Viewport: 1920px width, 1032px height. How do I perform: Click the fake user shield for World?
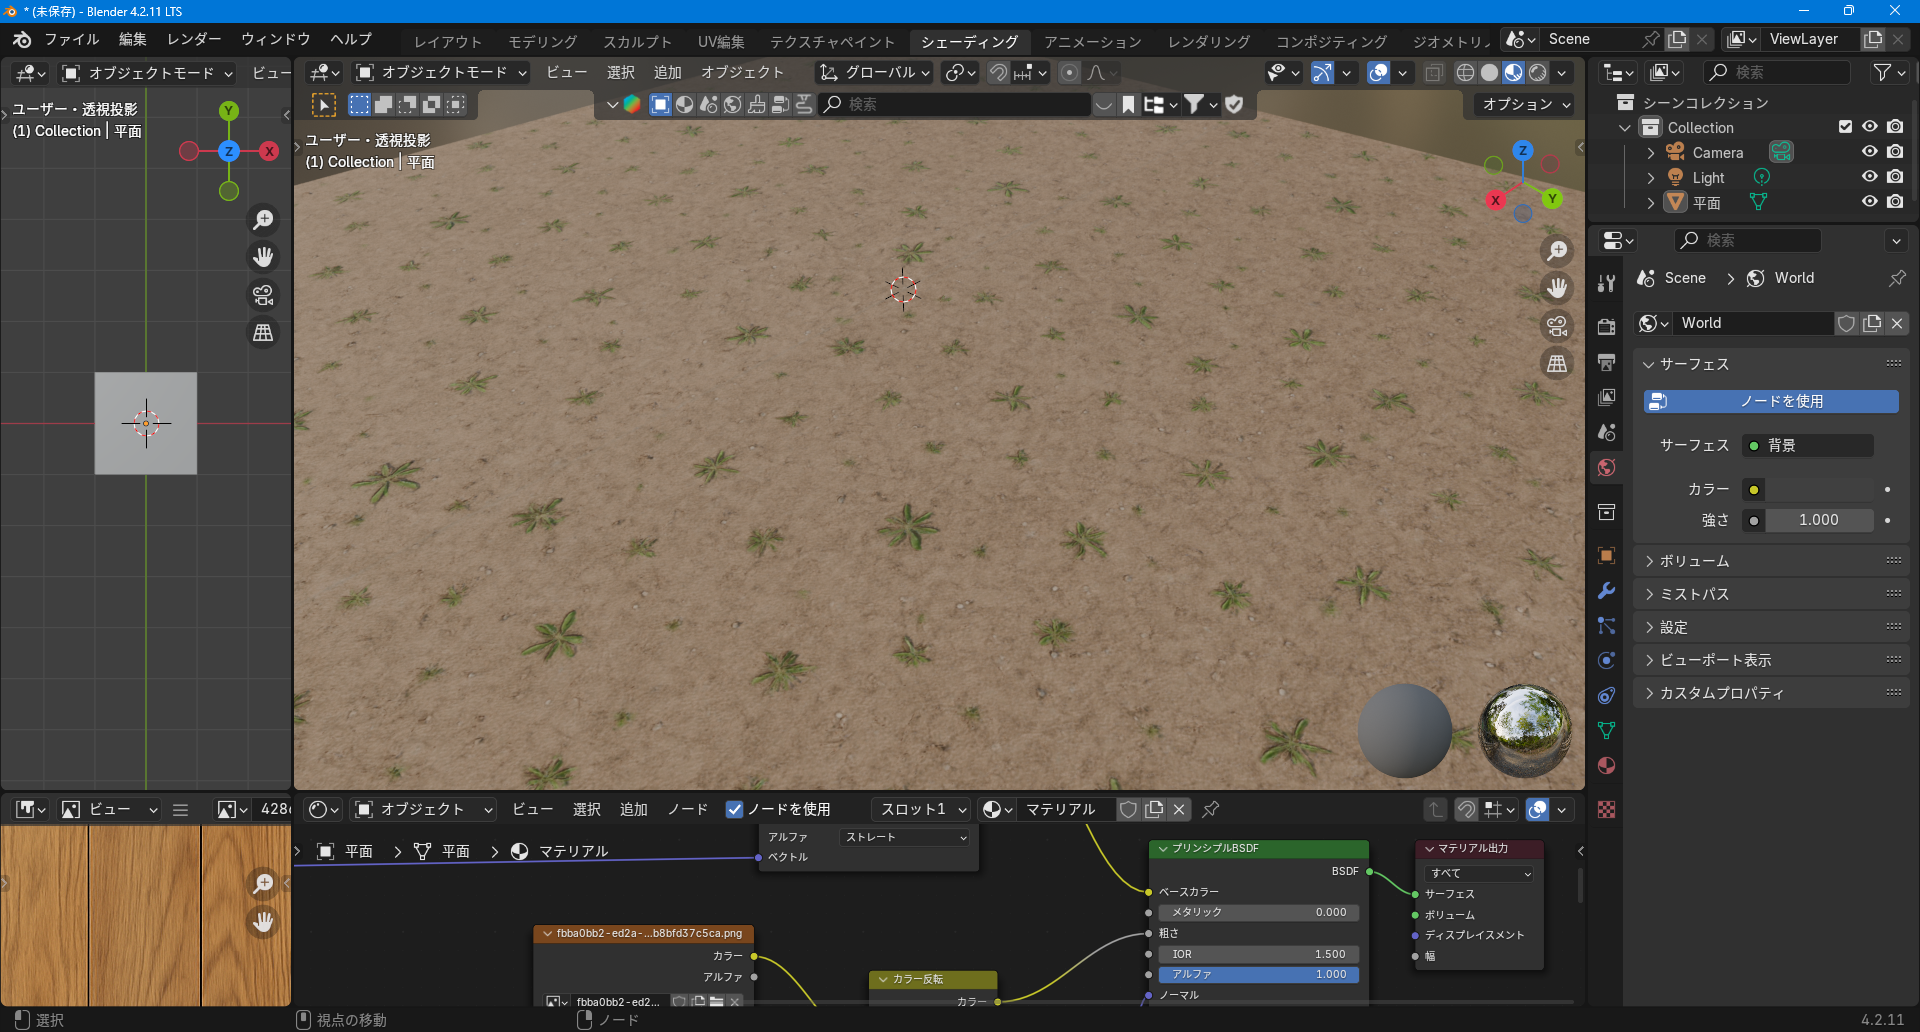click(x=1847, y=323)
